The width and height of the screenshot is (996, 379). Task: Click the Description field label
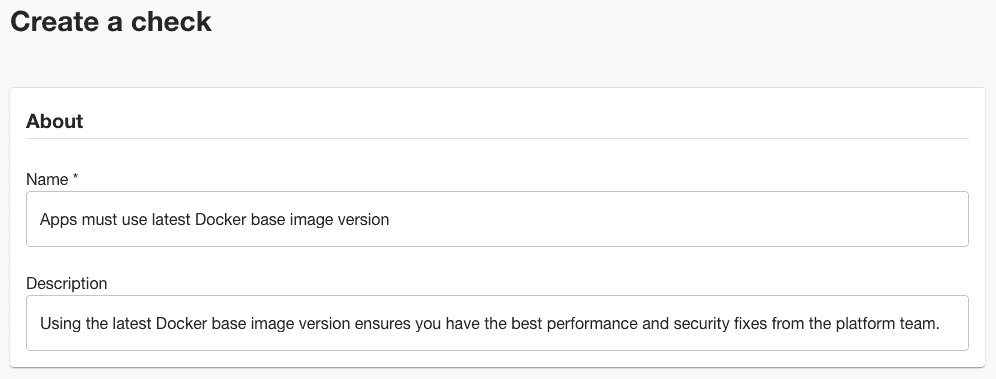click(x=67, y=283)
